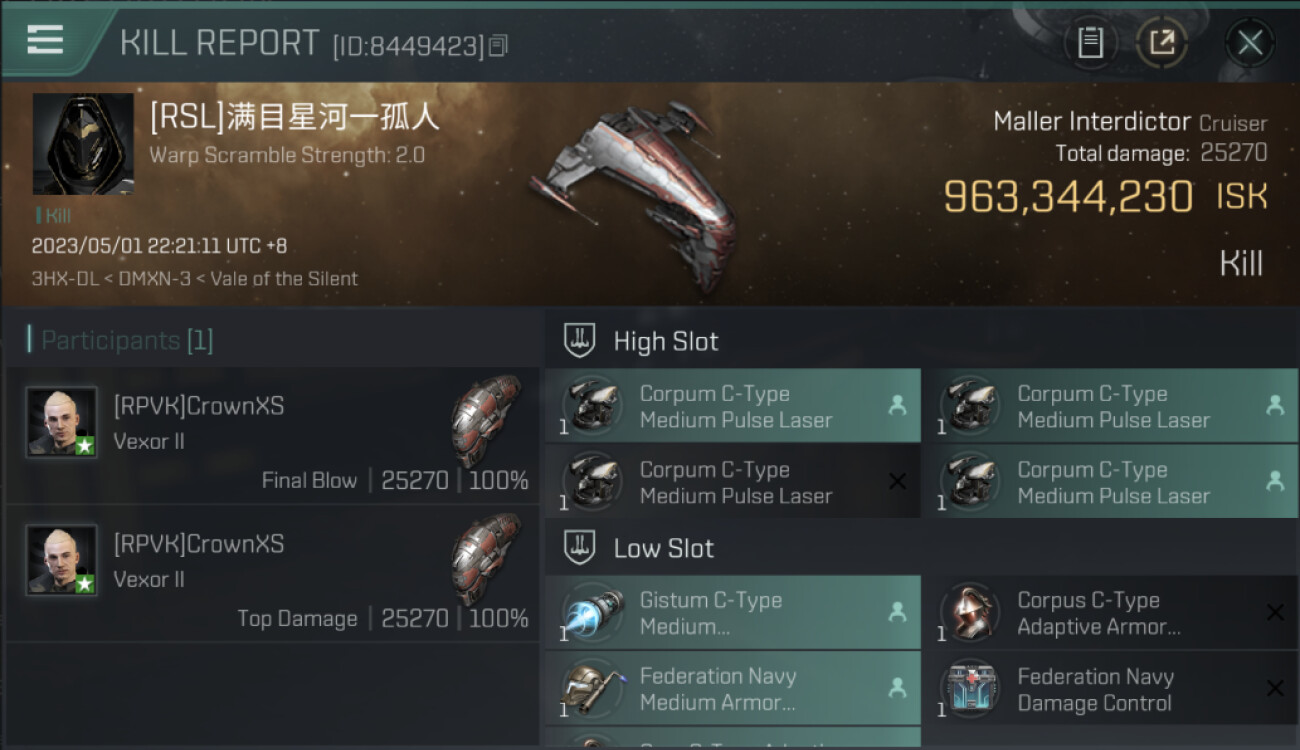This screenshot has width=1300, height=750.
Task: Open victim's hooded character portrait
Action: (83, 144)
